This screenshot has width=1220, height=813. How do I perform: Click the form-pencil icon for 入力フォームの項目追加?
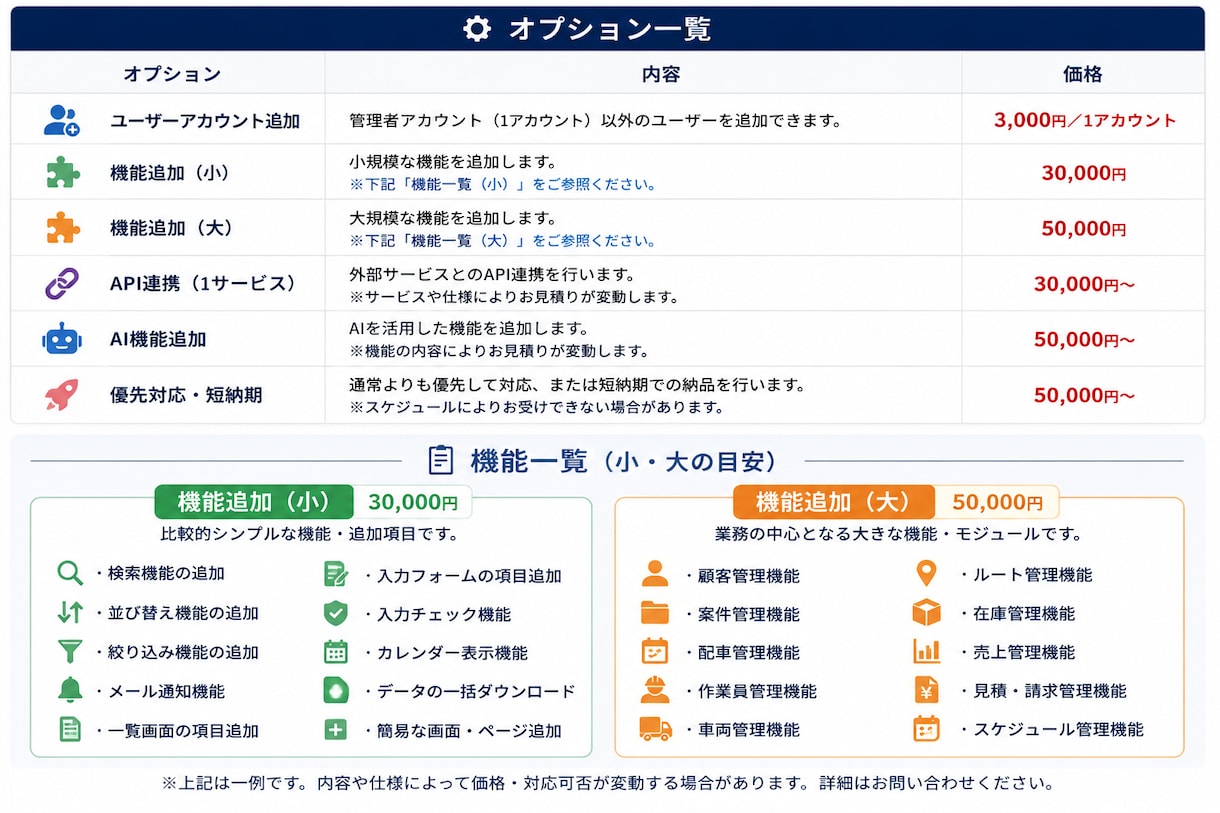pos(336,574)
